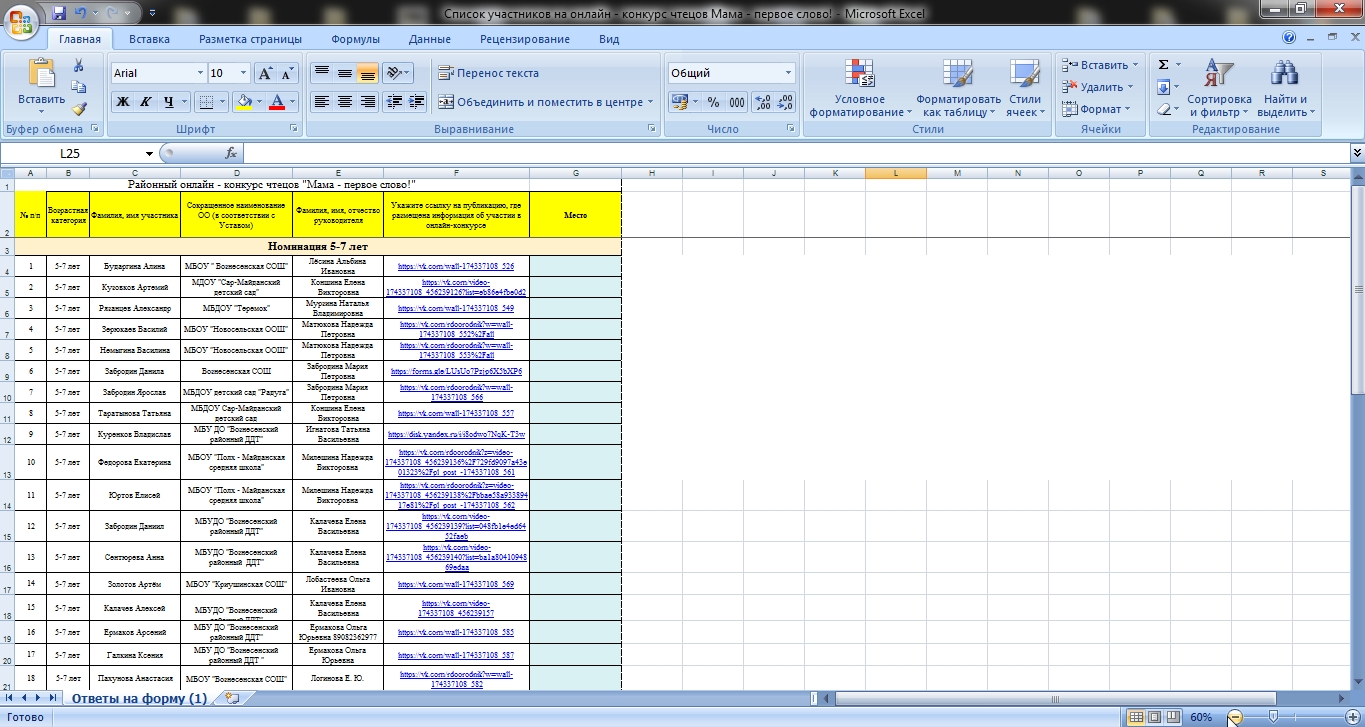
Task: Switch to the Данные tab
Action: coord(429,39)
